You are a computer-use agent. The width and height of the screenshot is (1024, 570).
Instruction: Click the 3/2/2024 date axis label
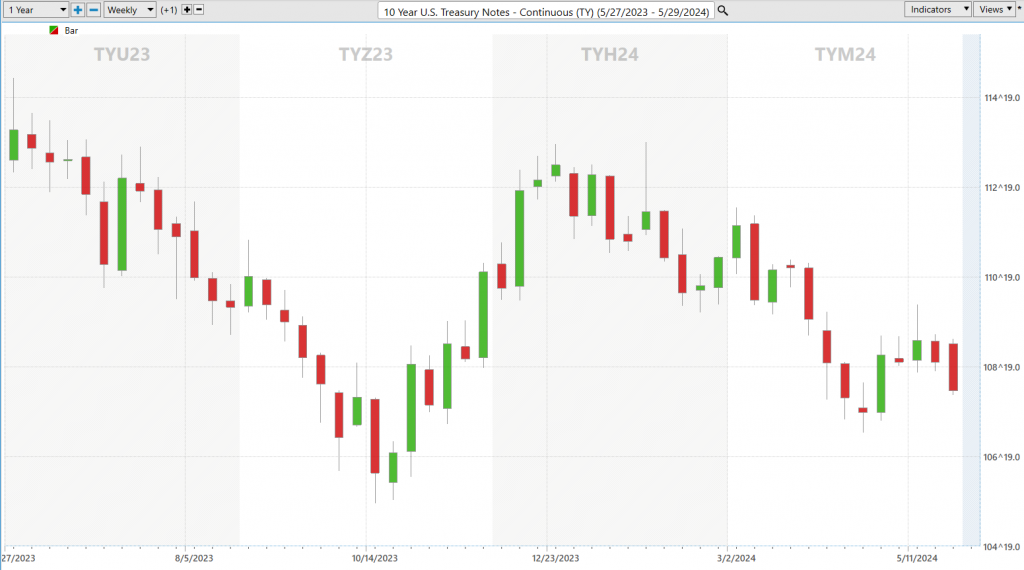[x=736, y=558]
